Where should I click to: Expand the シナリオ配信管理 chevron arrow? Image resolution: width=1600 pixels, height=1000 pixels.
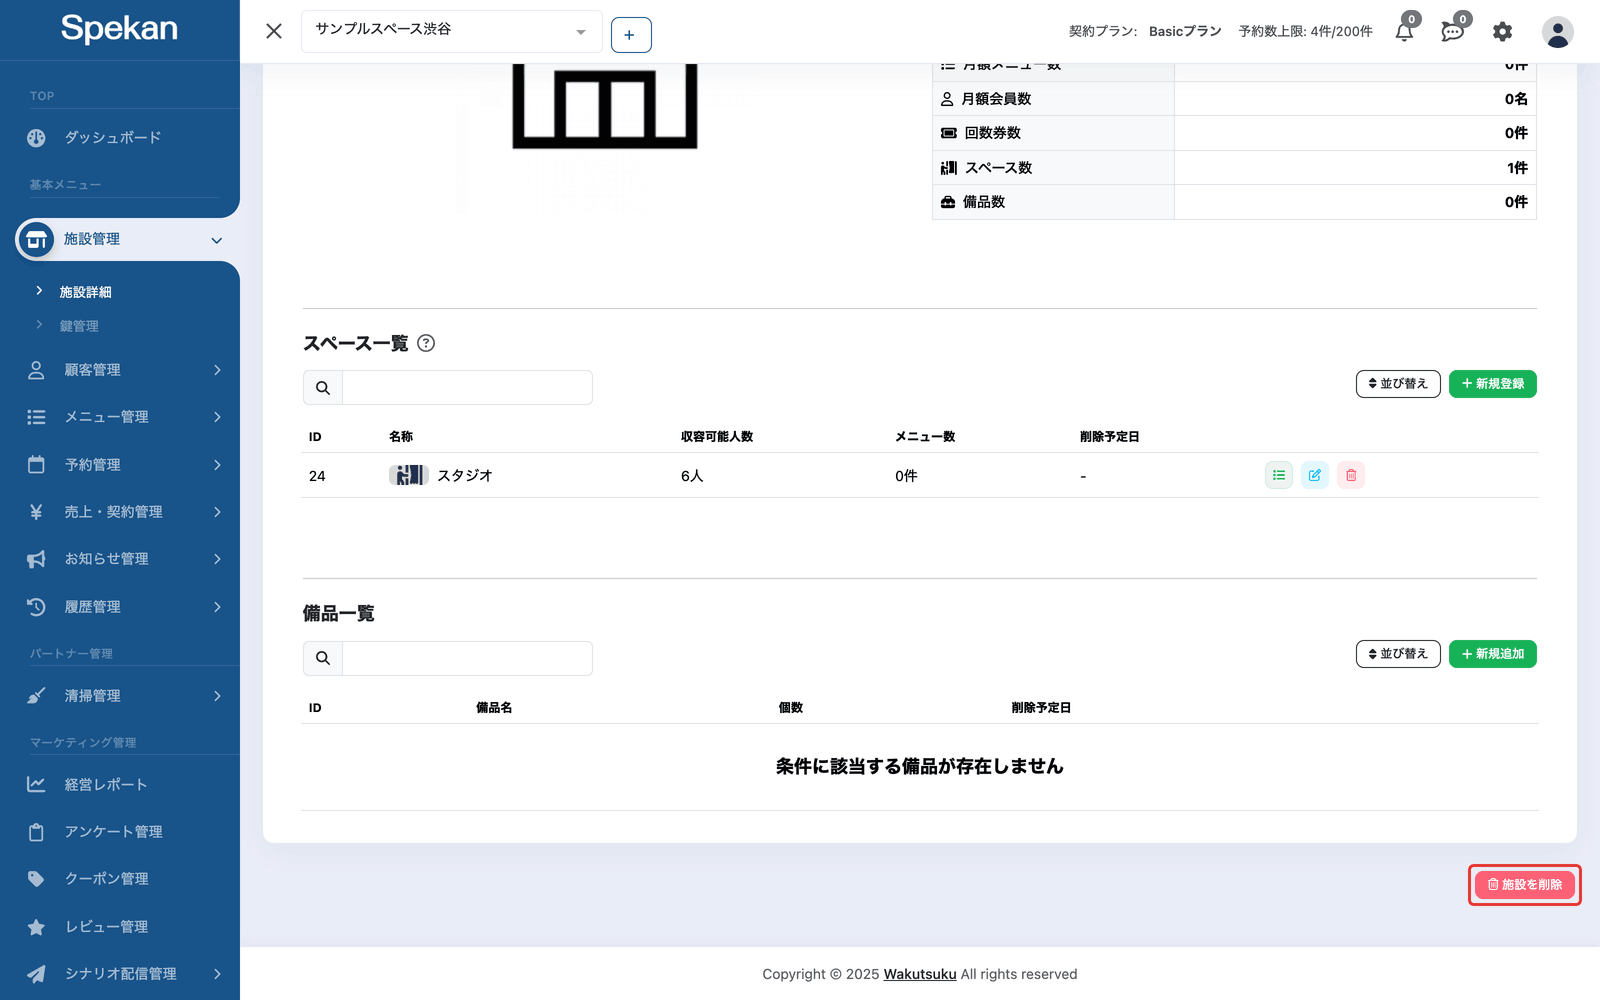point(217,974)
